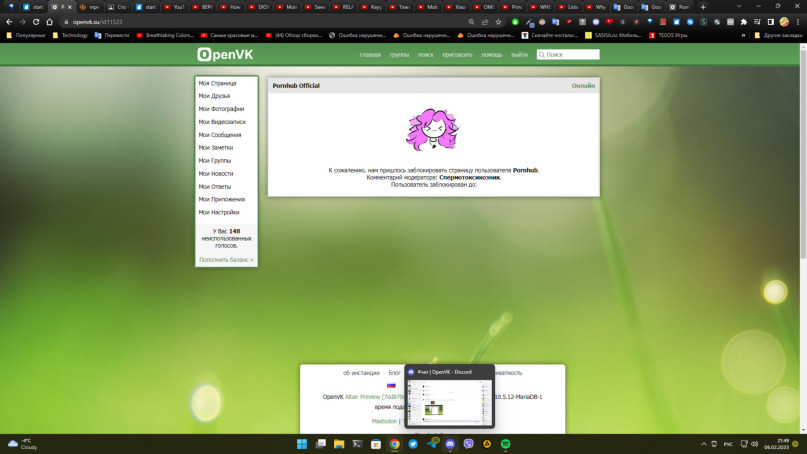Open the clock showing 21:49
This screenshot has height=454, width=807.
pos(777,444)
